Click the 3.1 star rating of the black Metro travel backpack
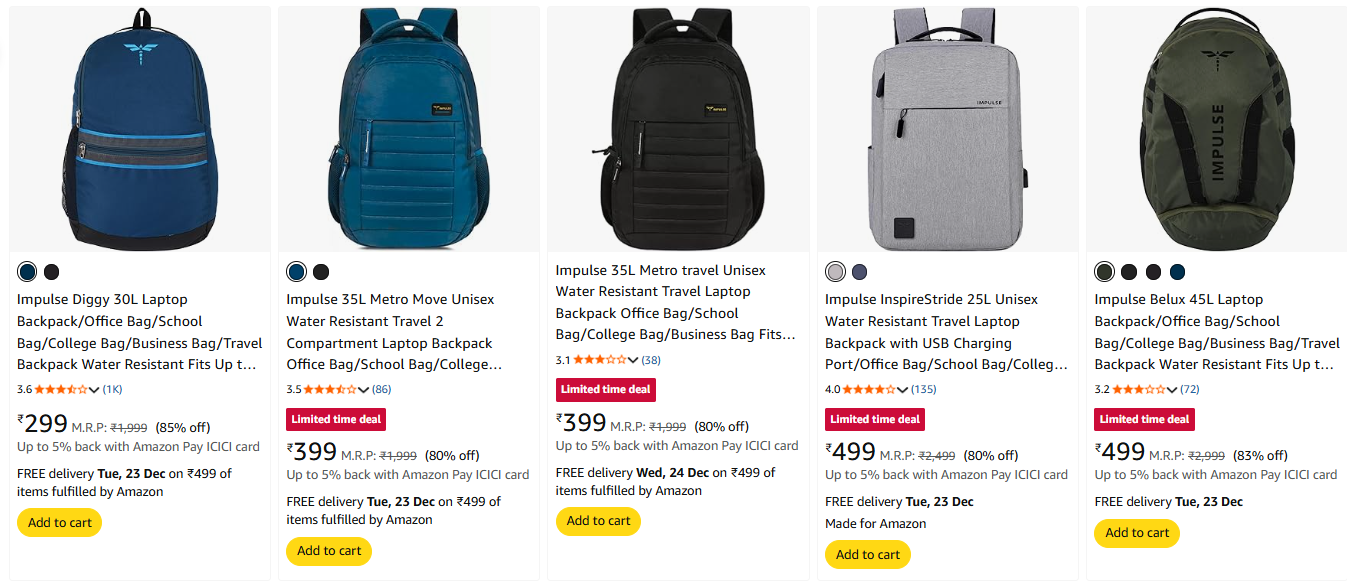The width and height of the screenshot is (1347, 585). coord(600,359)
